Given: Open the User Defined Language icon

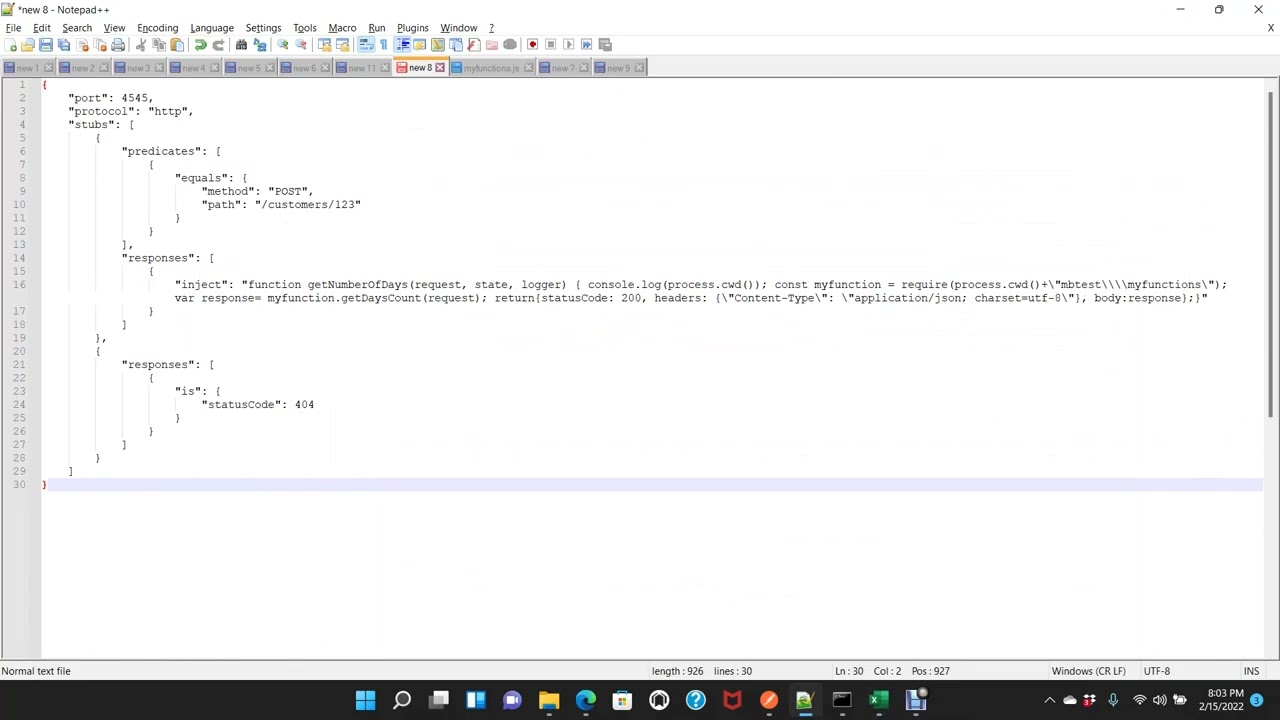Looking at the screenshot, I should tap(419, 44).
